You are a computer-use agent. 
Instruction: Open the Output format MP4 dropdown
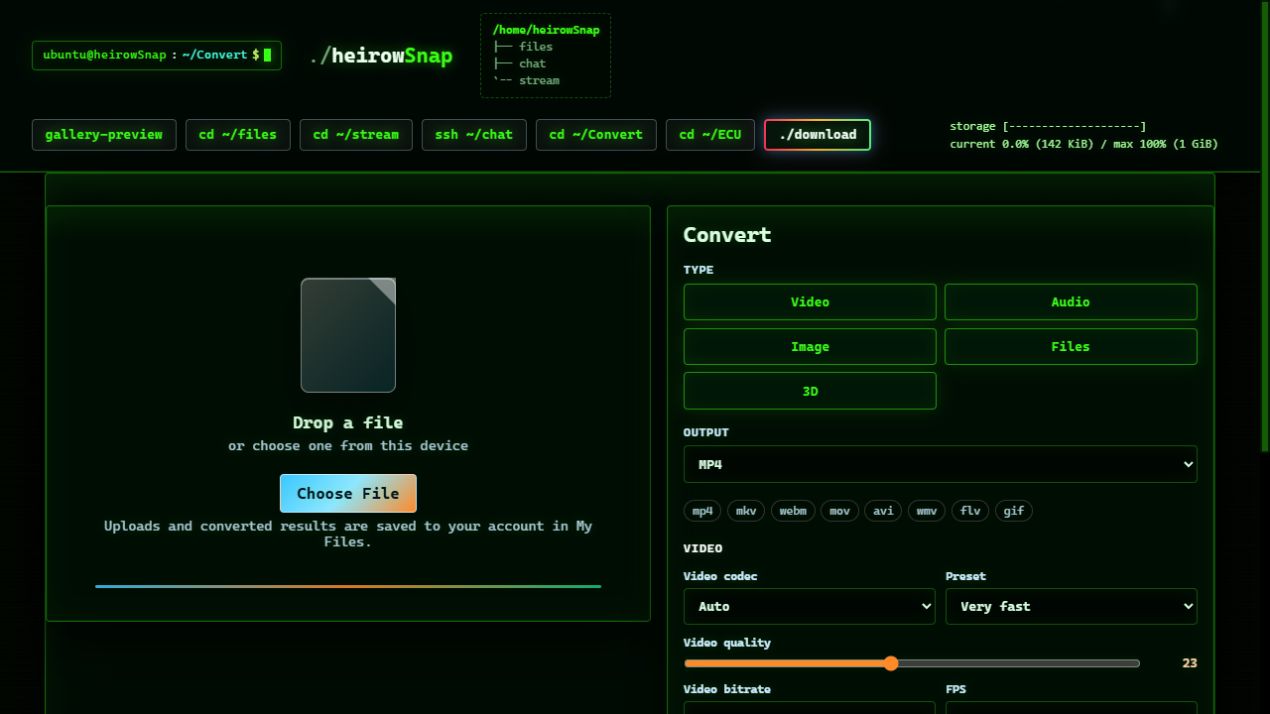click(x=940, y=464)
